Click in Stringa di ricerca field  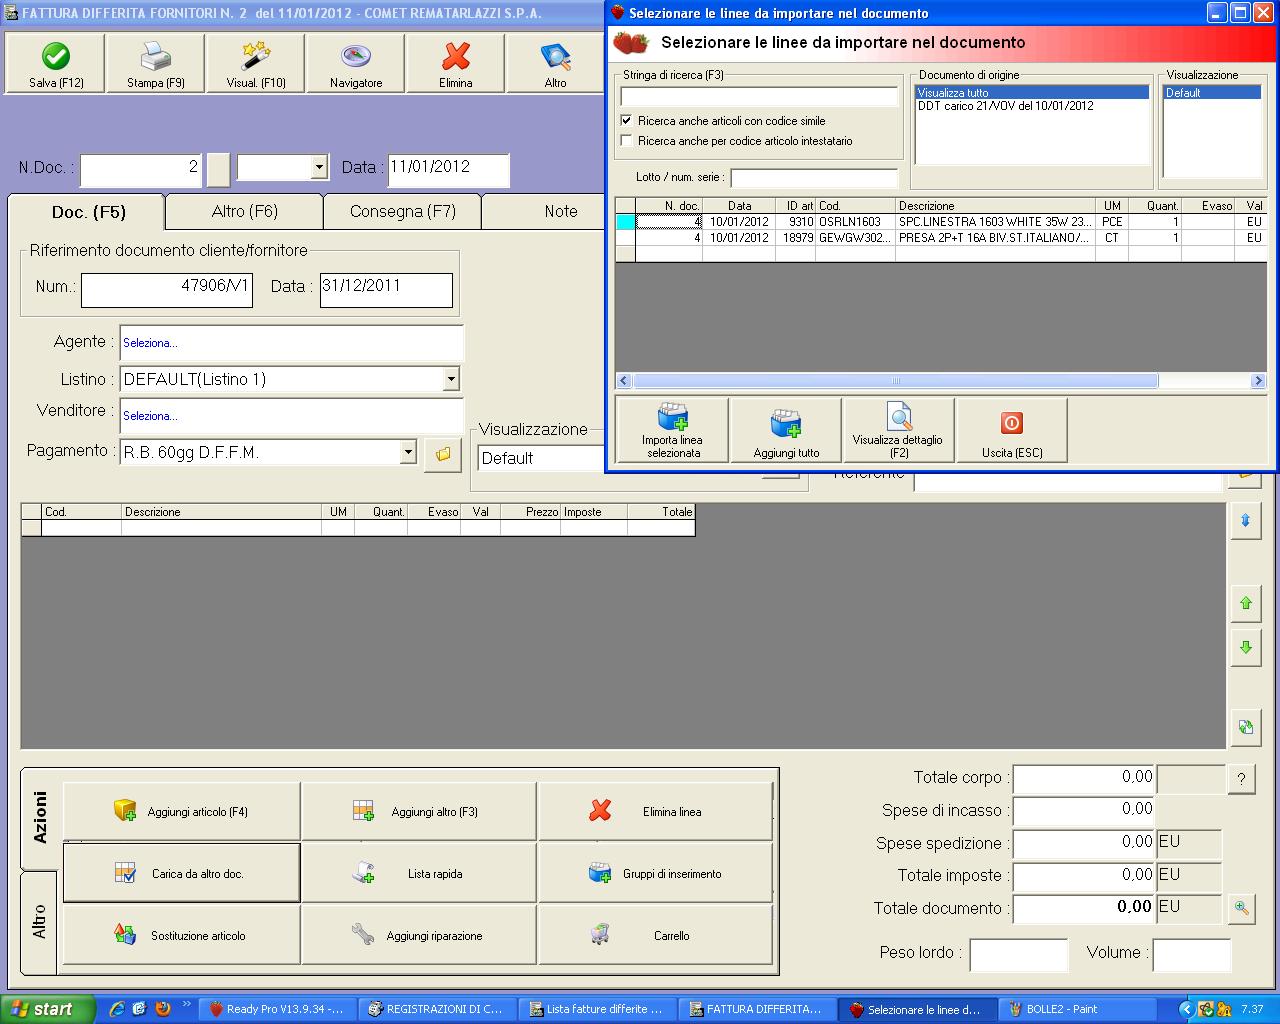759,96
